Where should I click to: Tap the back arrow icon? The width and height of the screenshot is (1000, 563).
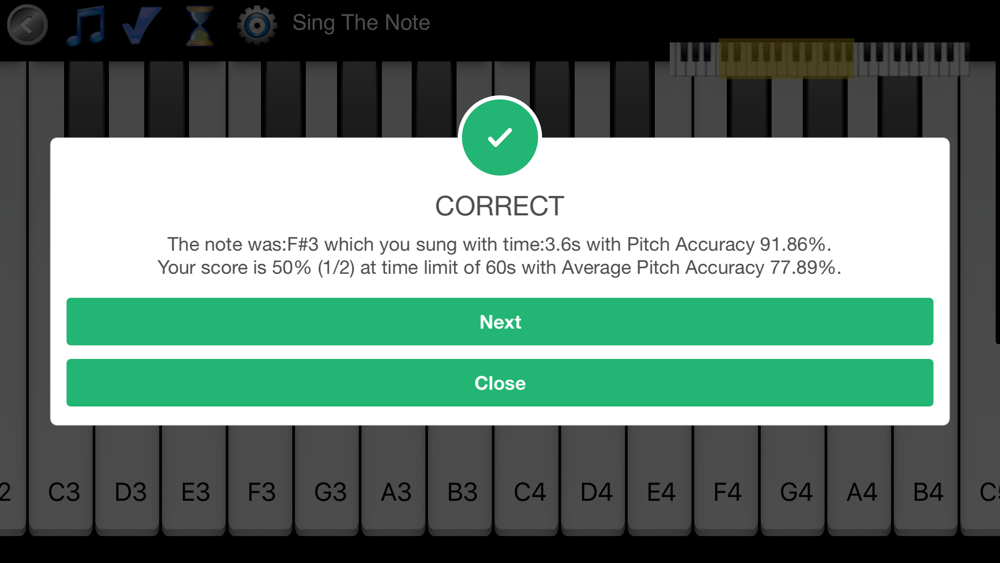point(27,25)
